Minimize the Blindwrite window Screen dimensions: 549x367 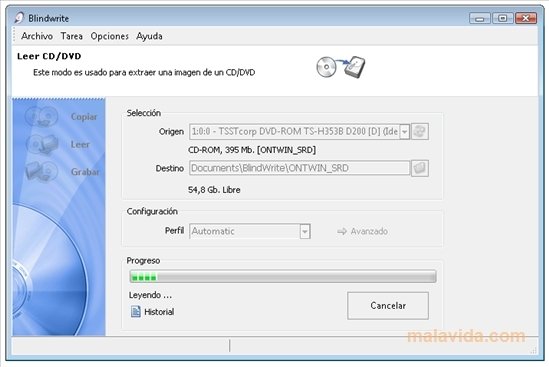point(480,18)
